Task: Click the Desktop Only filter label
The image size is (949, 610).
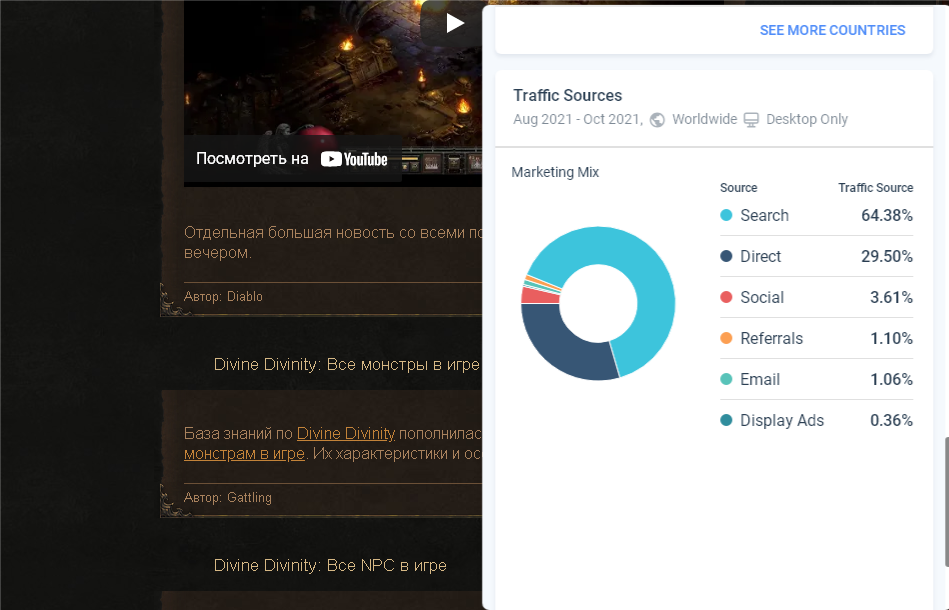Action: tap(807, 119)
